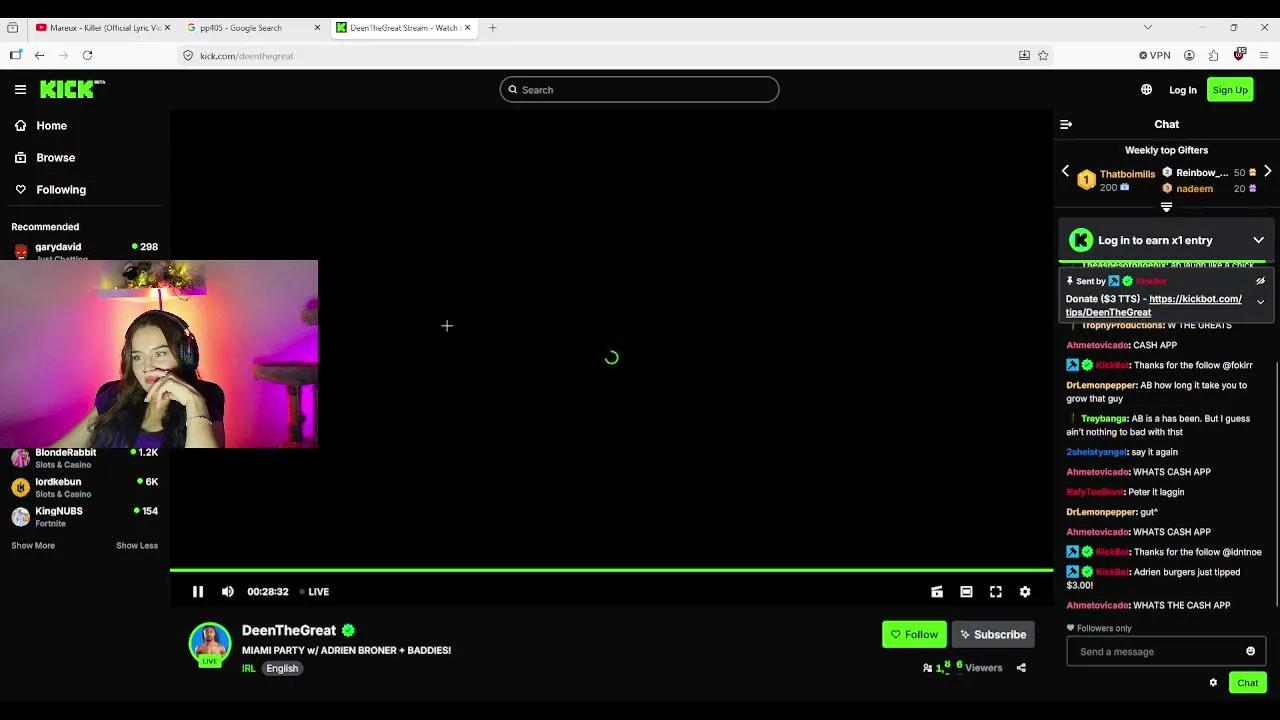This screenshot has width=1280, height=720.
Task: Expand the pinned Donate message chevron
Action: click(1260, 302)
